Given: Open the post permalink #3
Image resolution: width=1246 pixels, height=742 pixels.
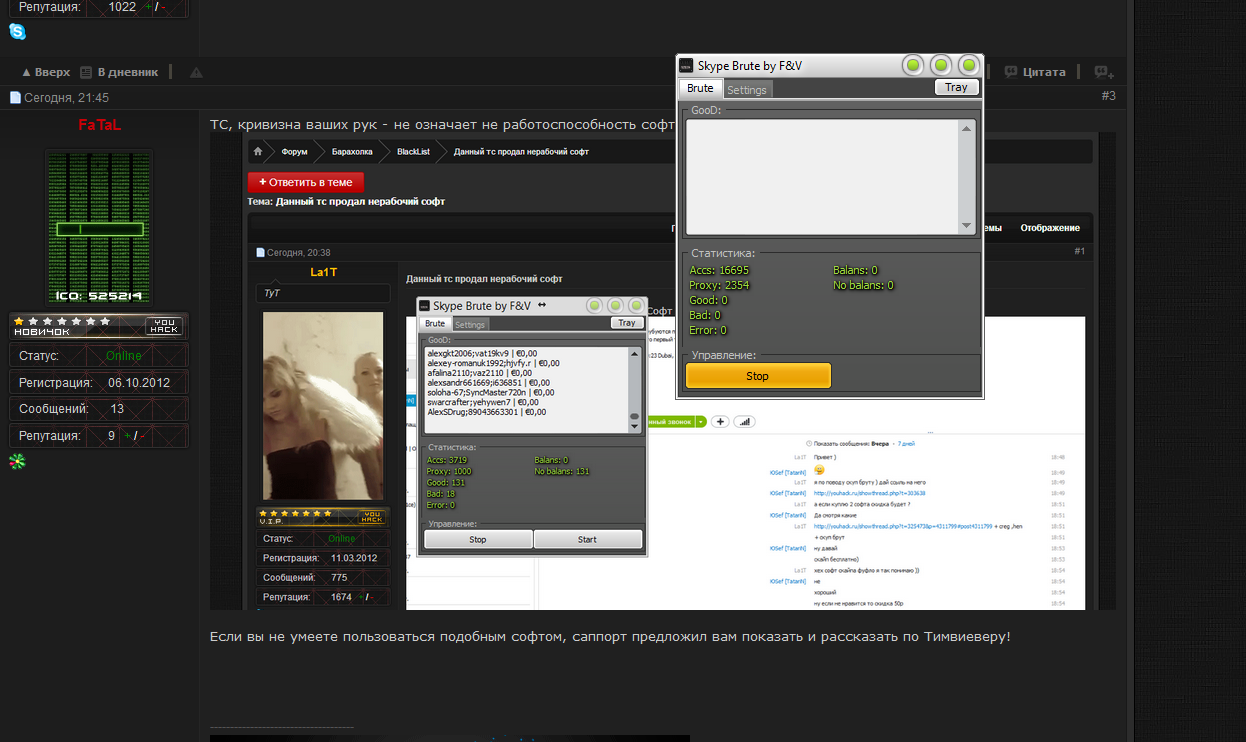Looking at the screenshot, I should tap(1108, 96).
